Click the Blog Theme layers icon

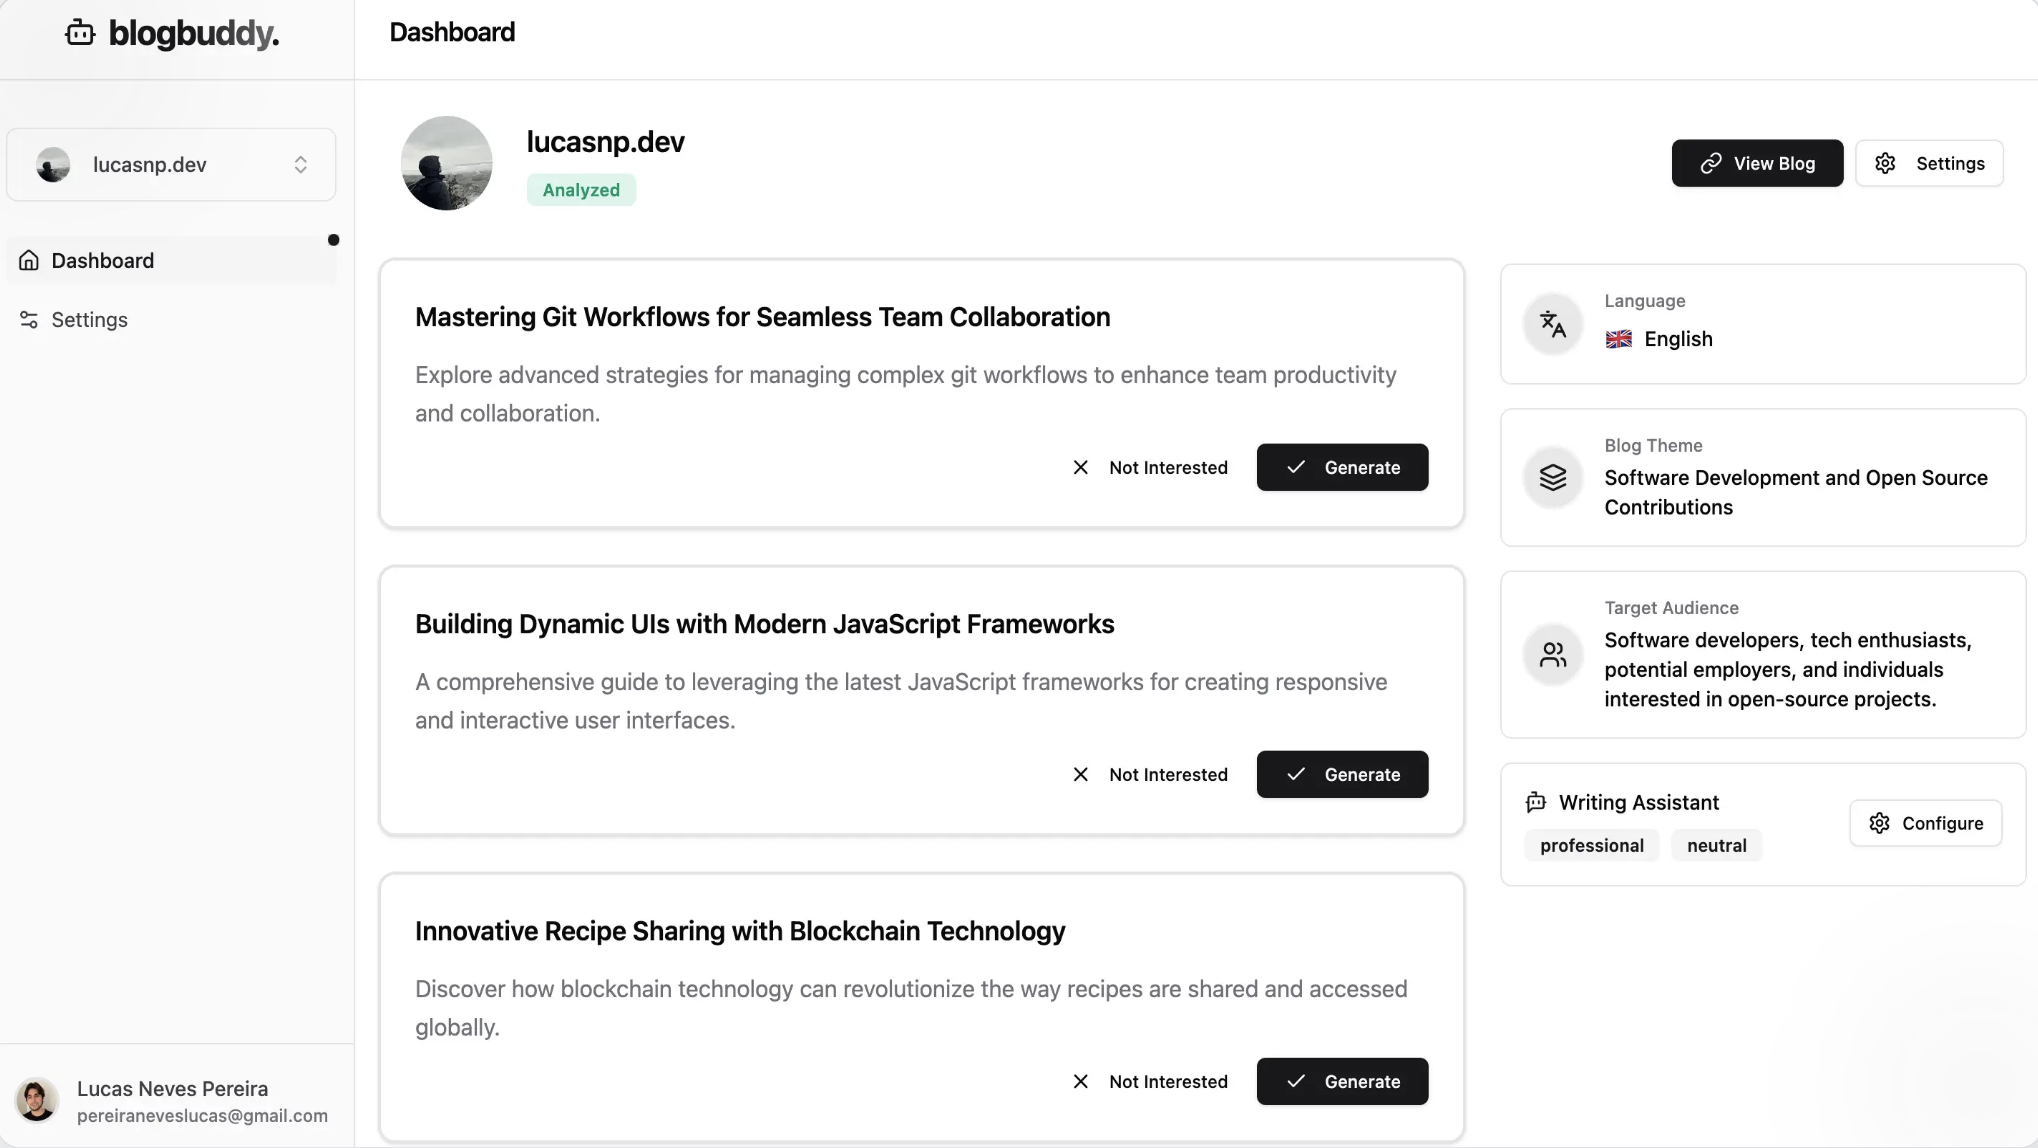point(1552,478)
